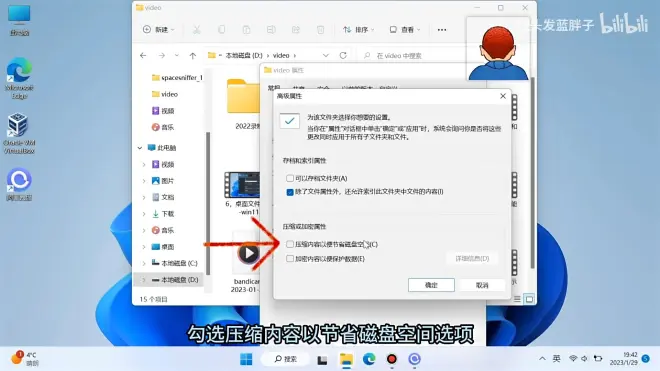Expand 本地磁盘 (C:) tree node
The image size is (660, 371).
point(144,263)
